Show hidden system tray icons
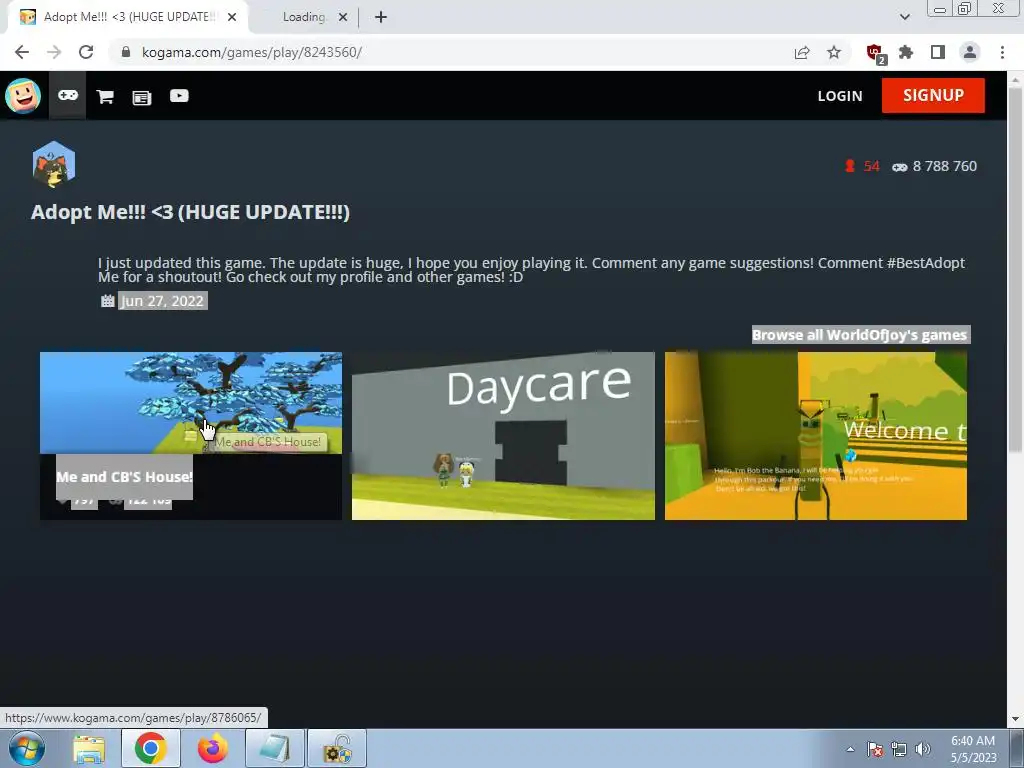The width and height of the screenshot is (1024, 768). pyautogui.click(x=850, y=749)
